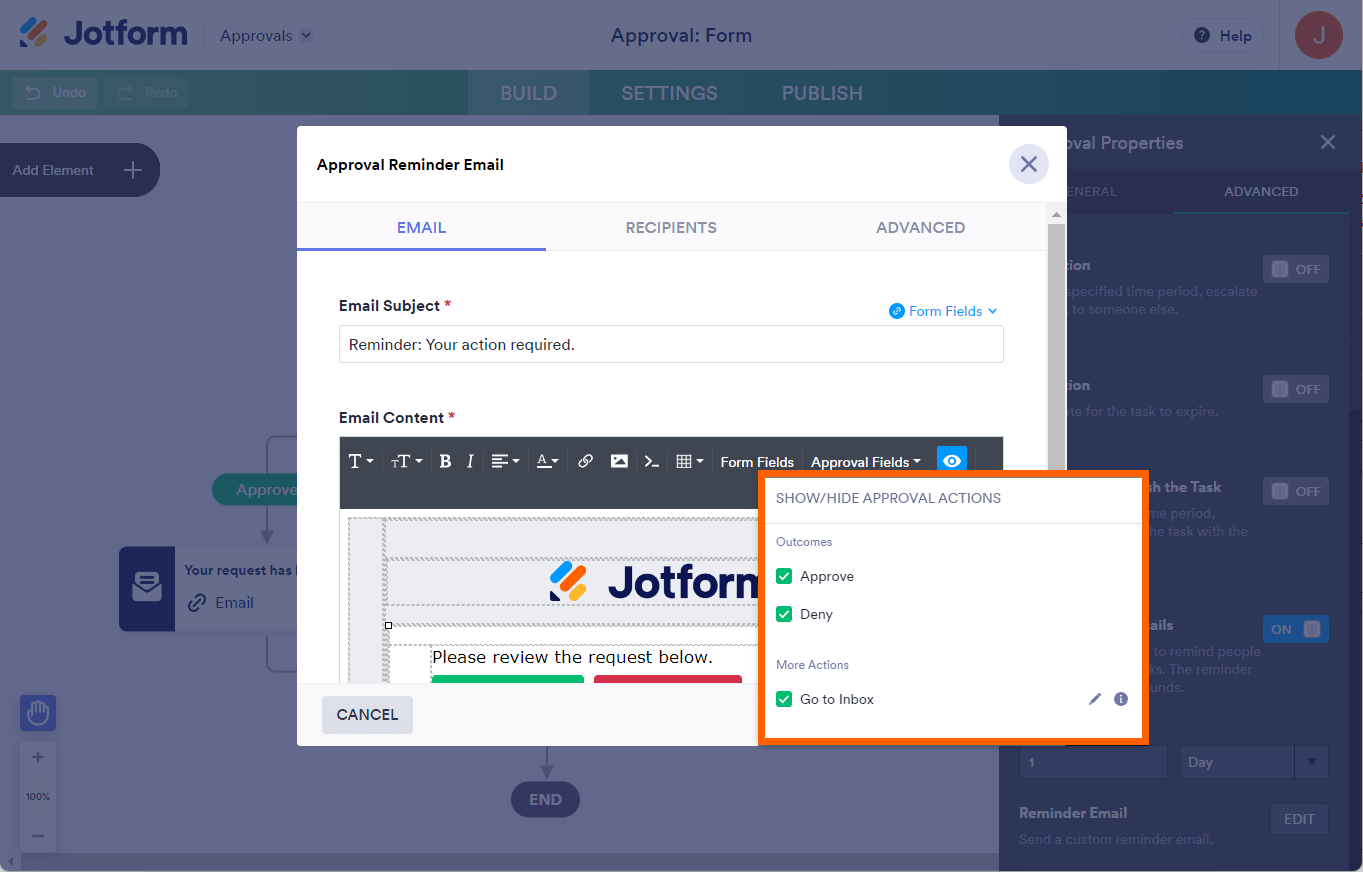View info for the Go to Inbox action

click(1121, 699)
